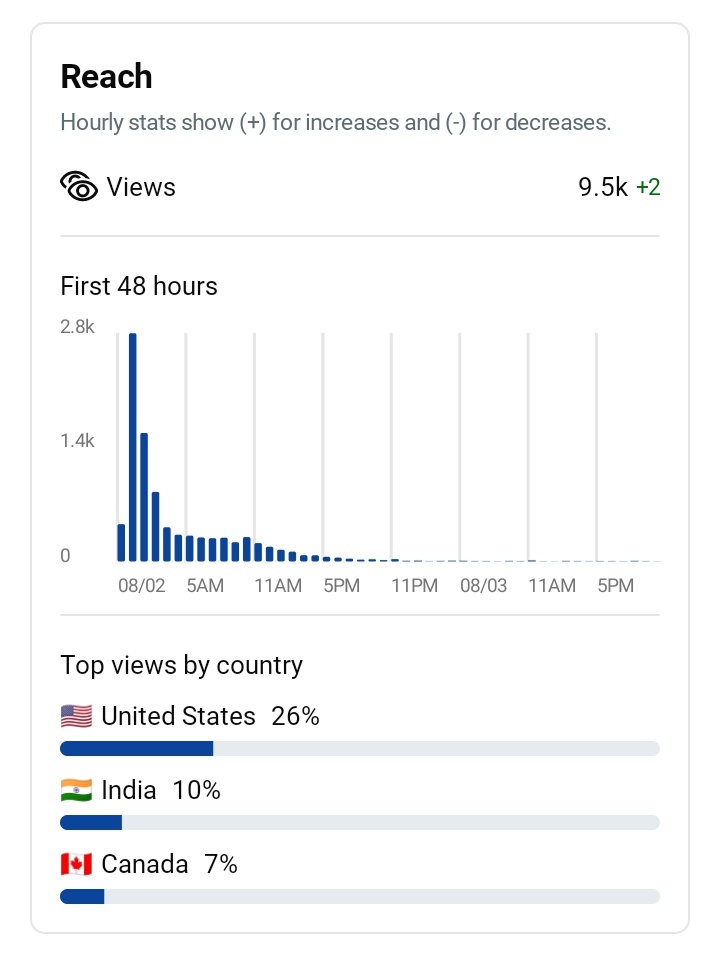The height and width of the screenshot is (957, 720).
Task: Click the 9.5k views count
Action: (x=603, y=187)
